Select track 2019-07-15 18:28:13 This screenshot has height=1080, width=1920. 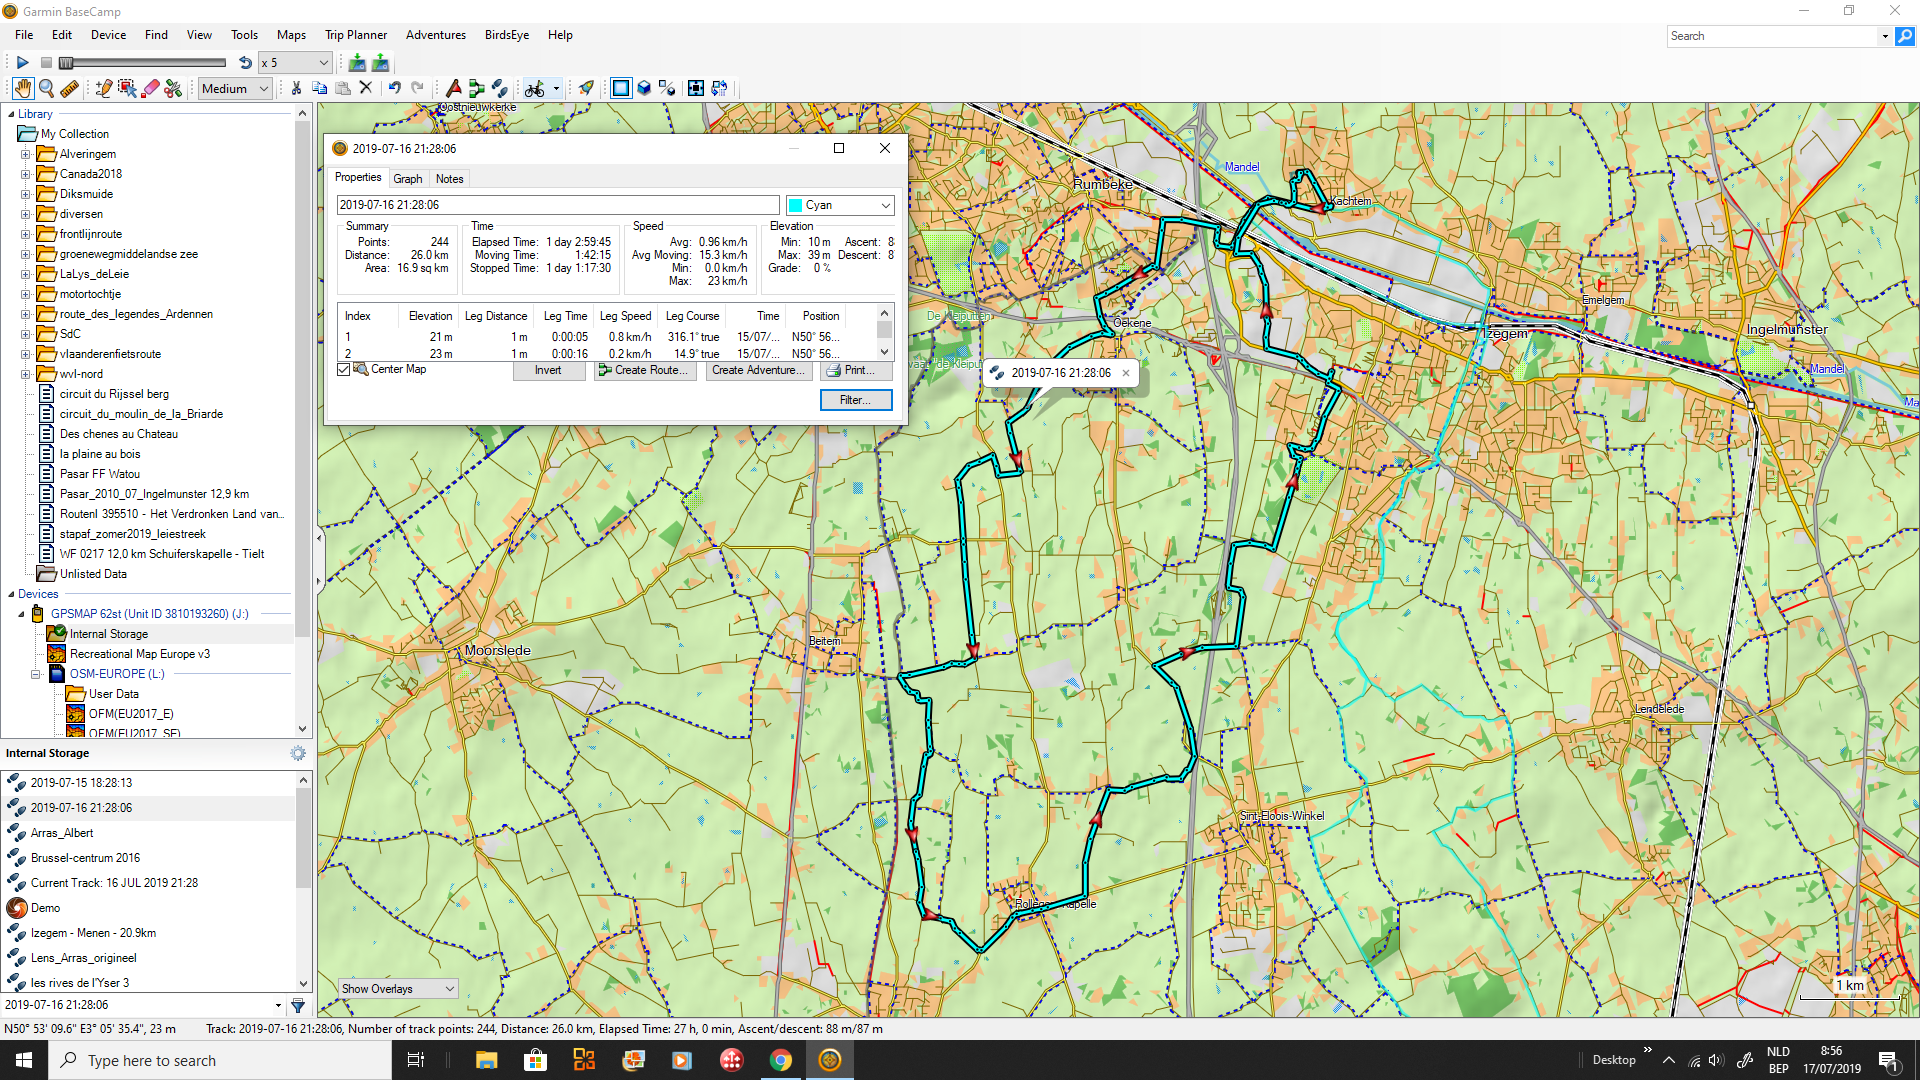coord(81,783)
